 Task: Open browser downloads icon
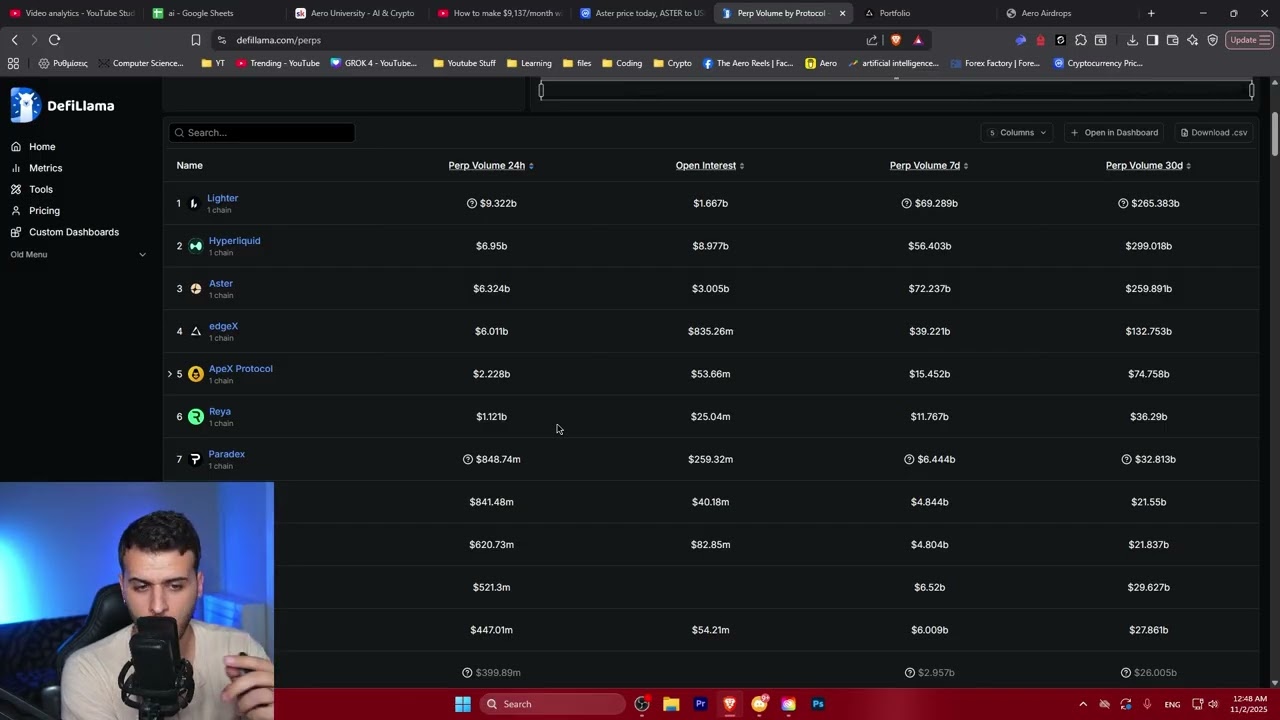click(1132, 40)
